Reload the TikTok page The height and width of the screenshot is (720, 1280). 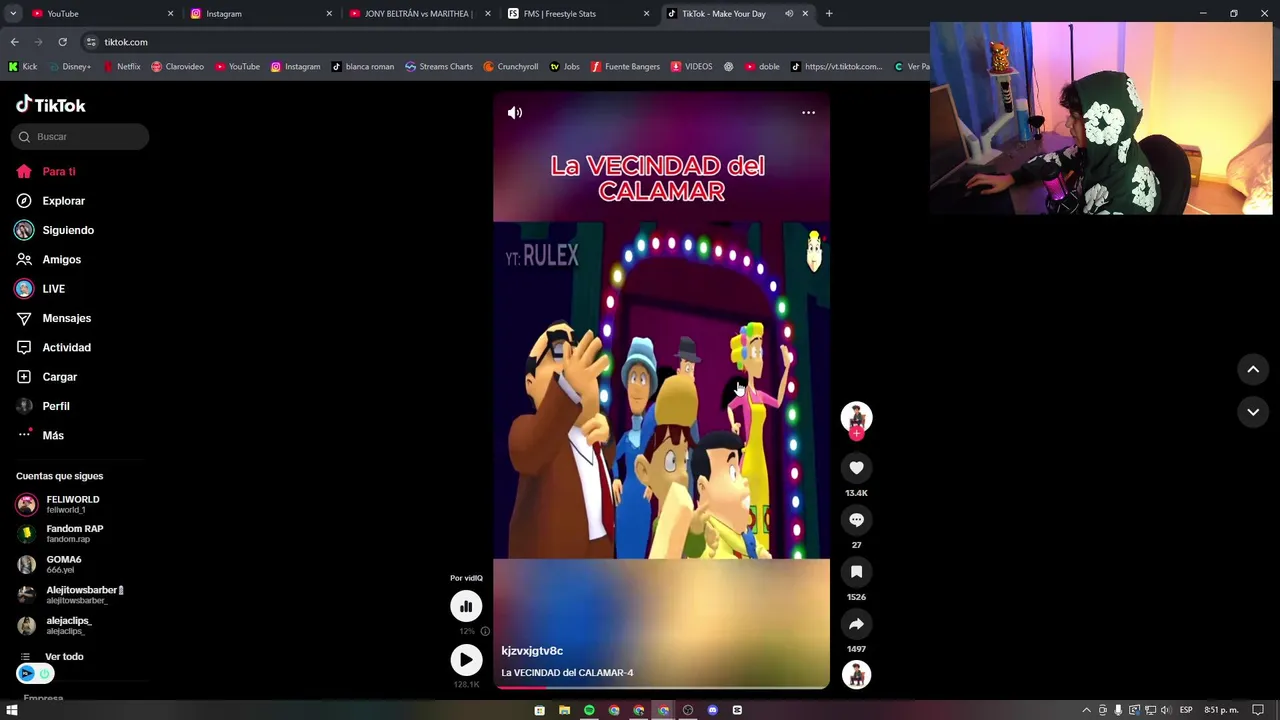(x=62, y=42)
